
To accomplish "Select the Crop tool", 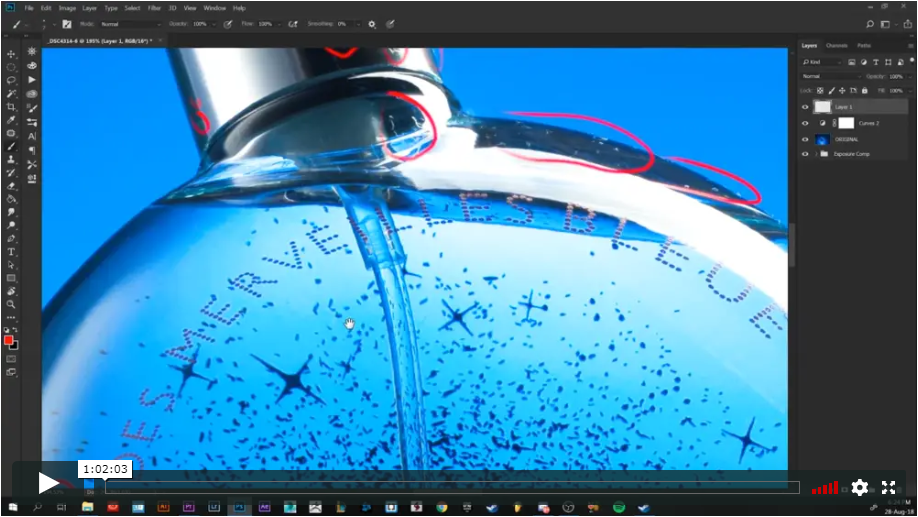I will tap(11, 107).
